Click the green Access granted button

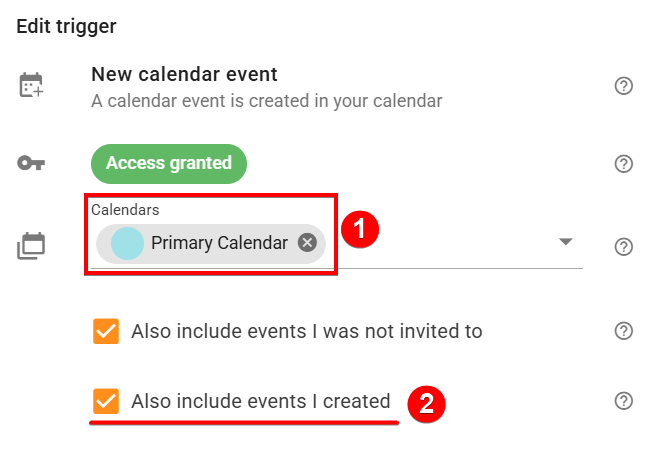click(x=169, y=163)
